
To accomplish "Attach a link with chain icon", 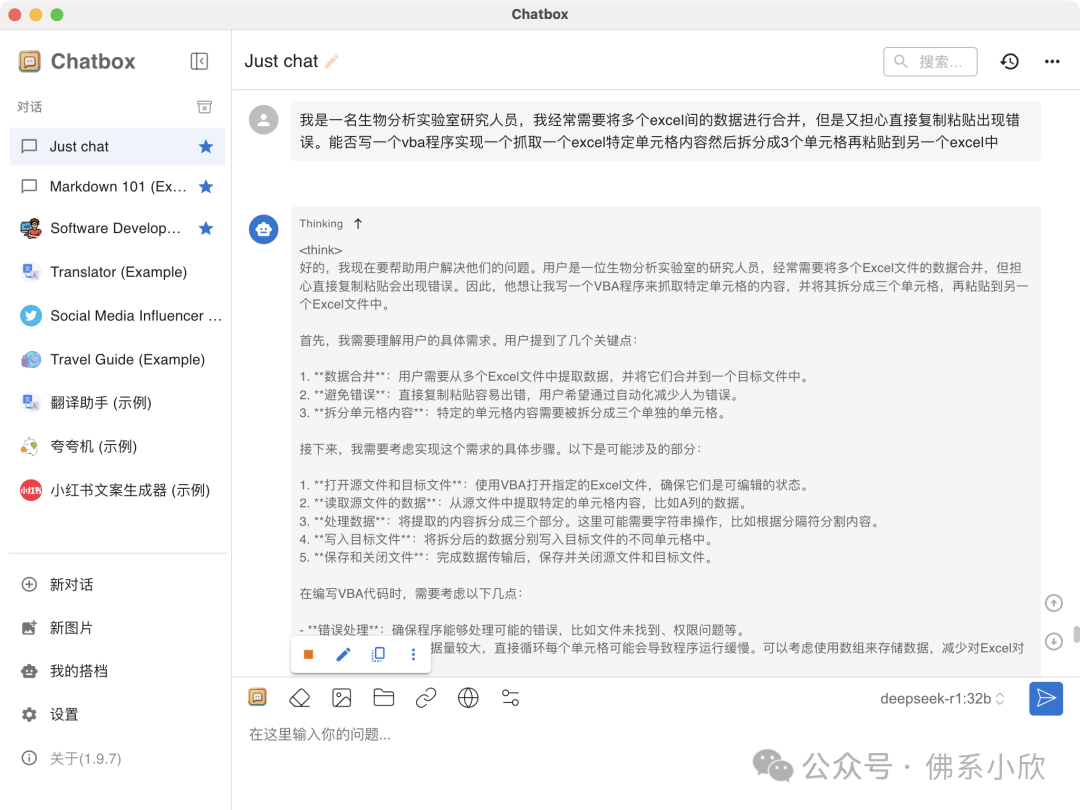I will point(426,698).
